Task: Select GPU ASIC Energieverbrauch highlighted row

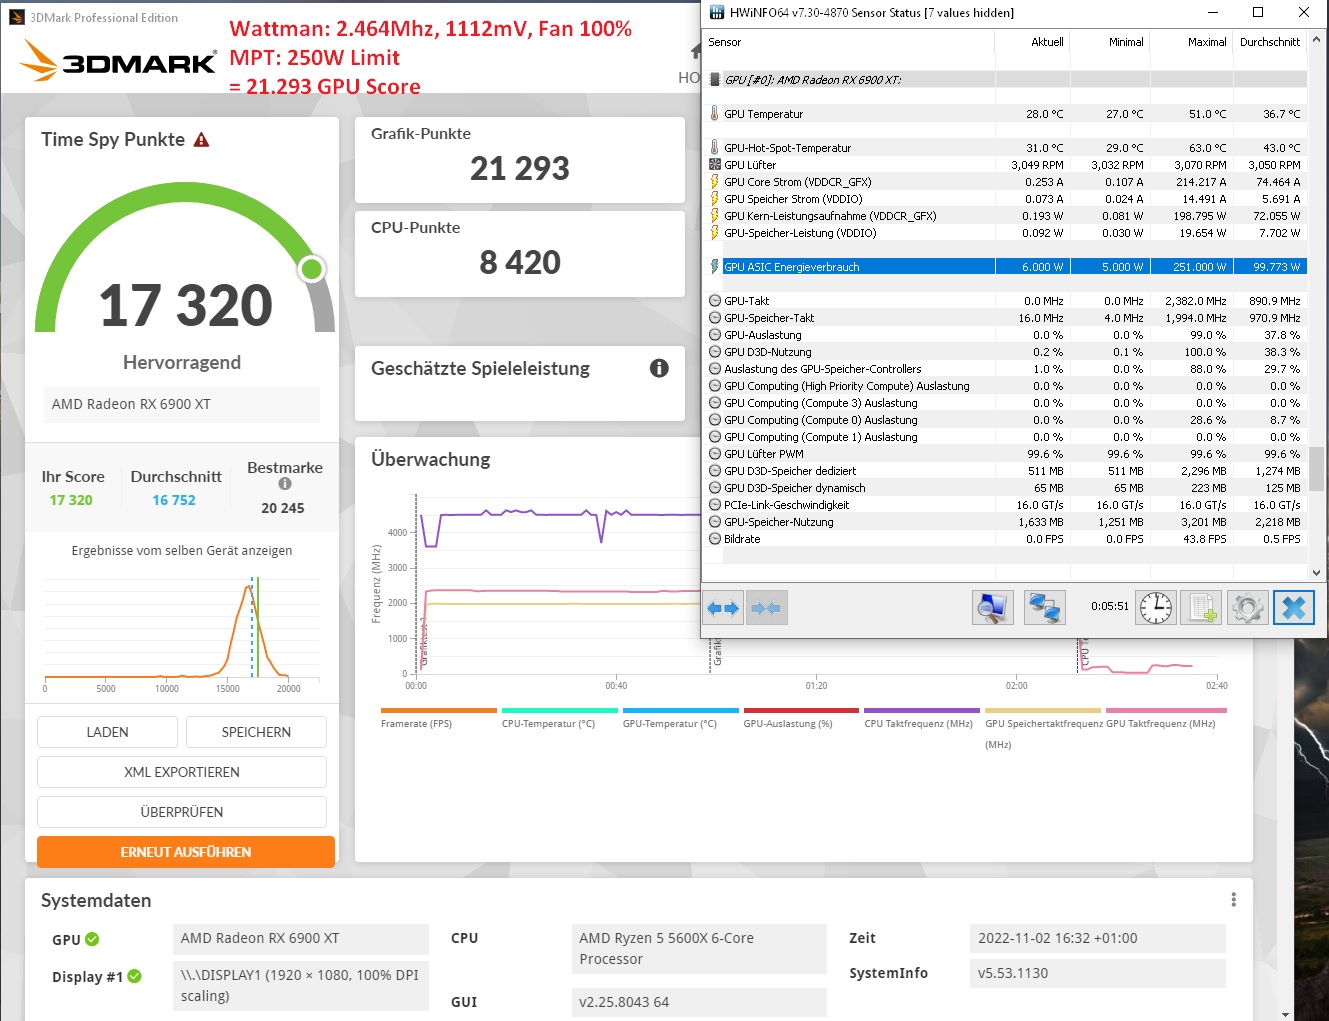Action: click(1005, 267)
